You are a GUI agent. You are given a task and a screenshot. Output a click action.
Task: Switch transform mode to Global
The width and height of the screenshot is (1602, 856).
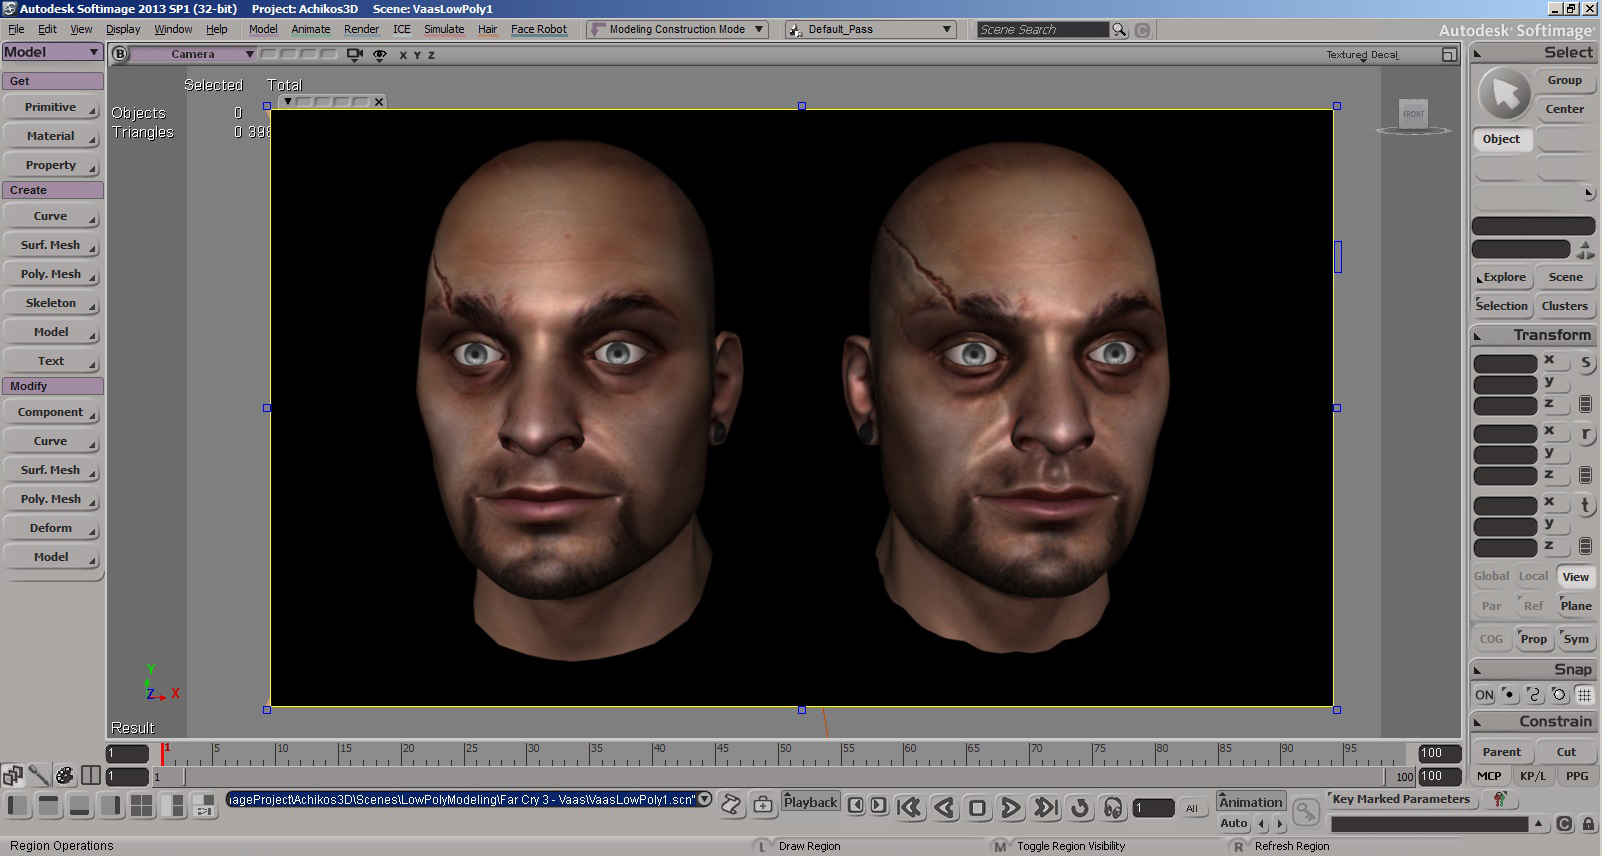[1491, 576]
